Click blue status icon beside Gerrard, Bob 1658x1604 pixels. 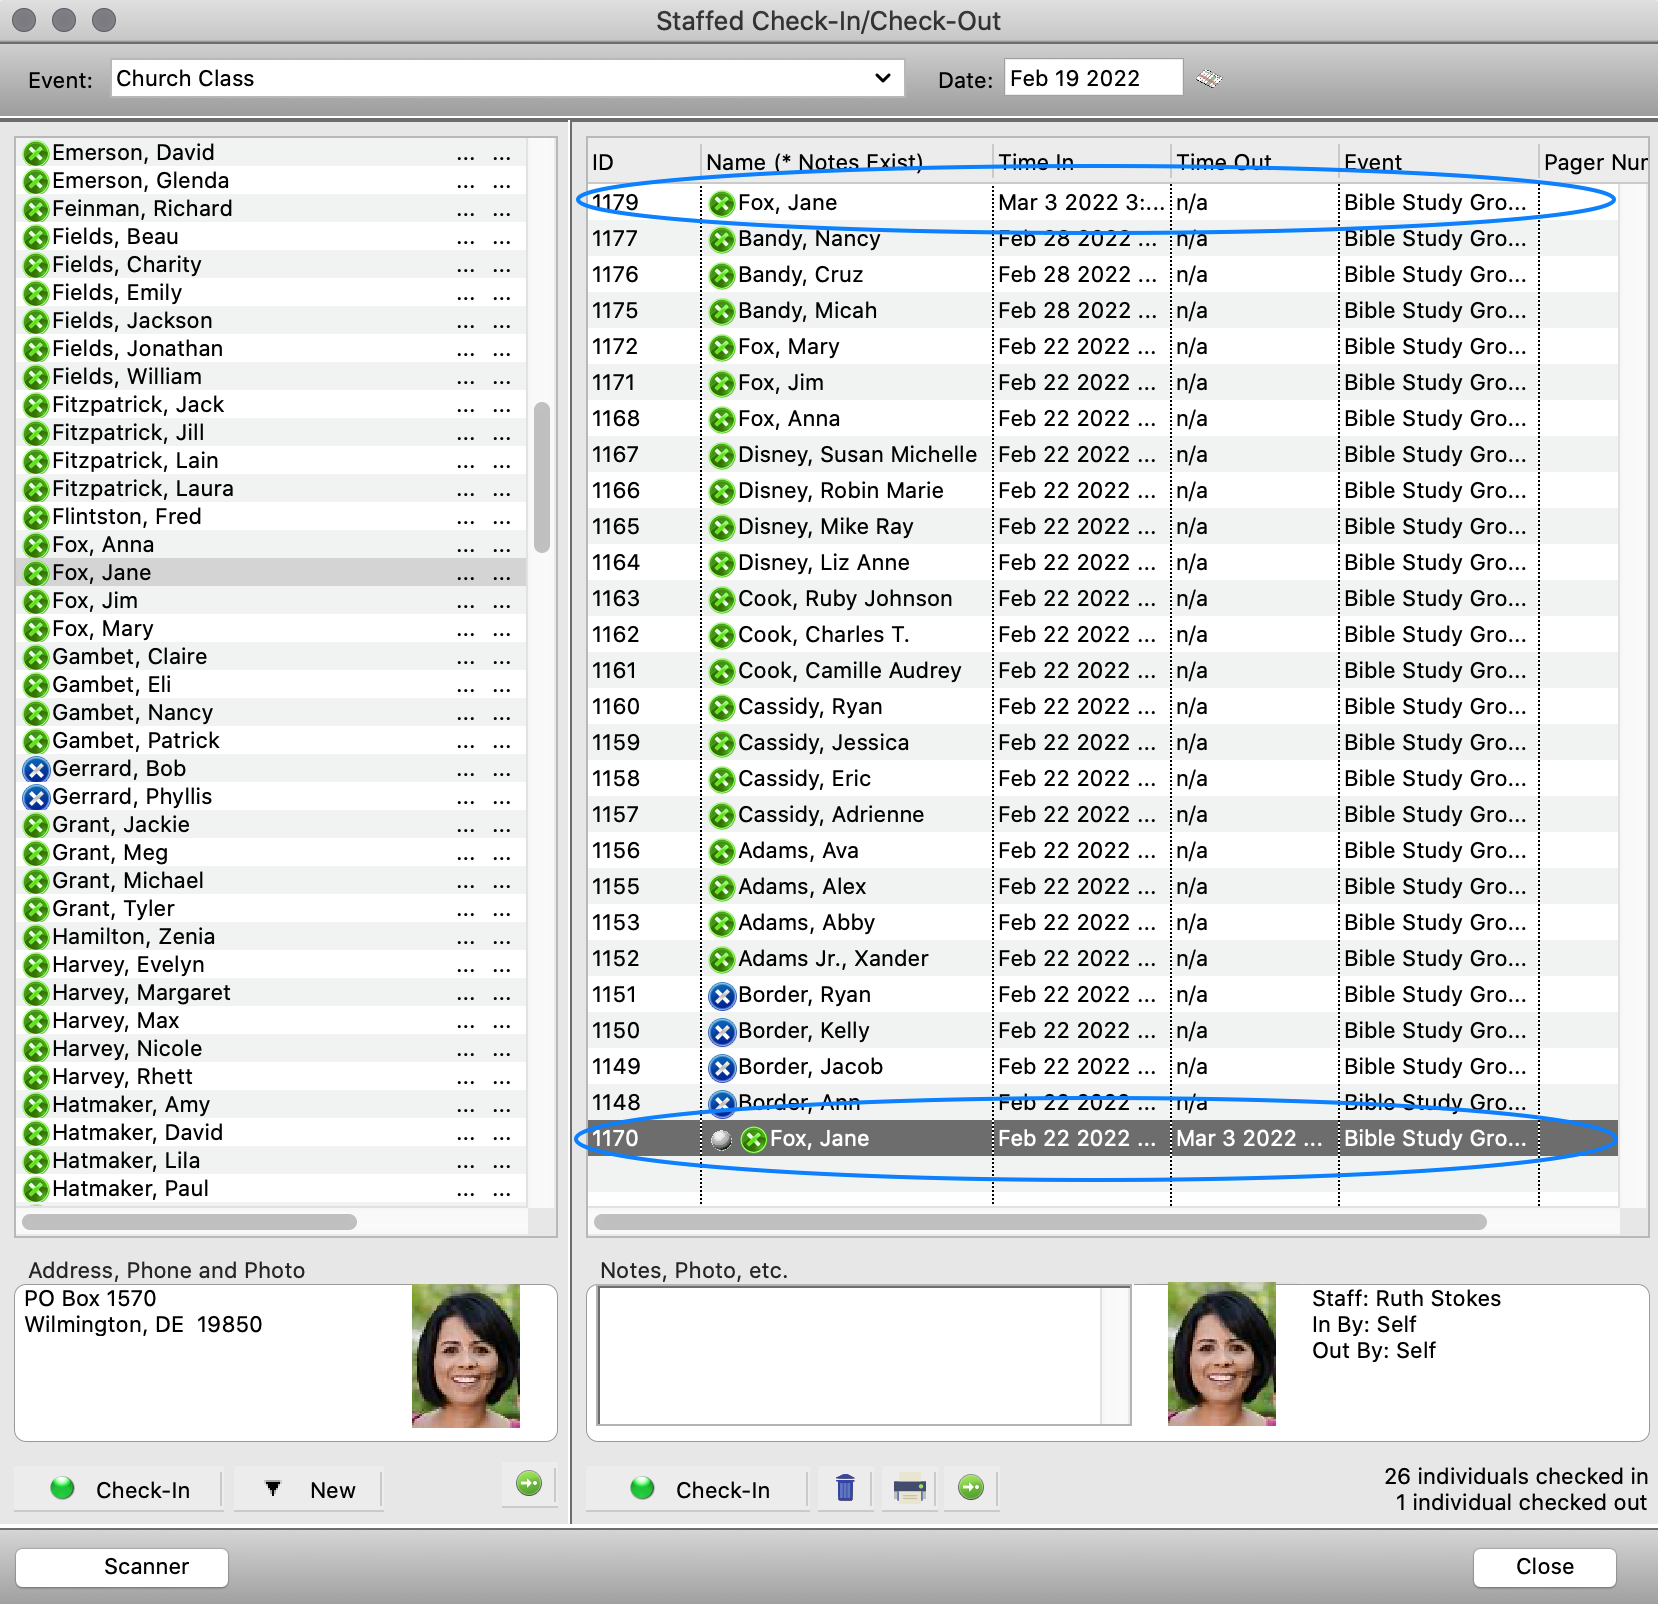click(36, 769)
